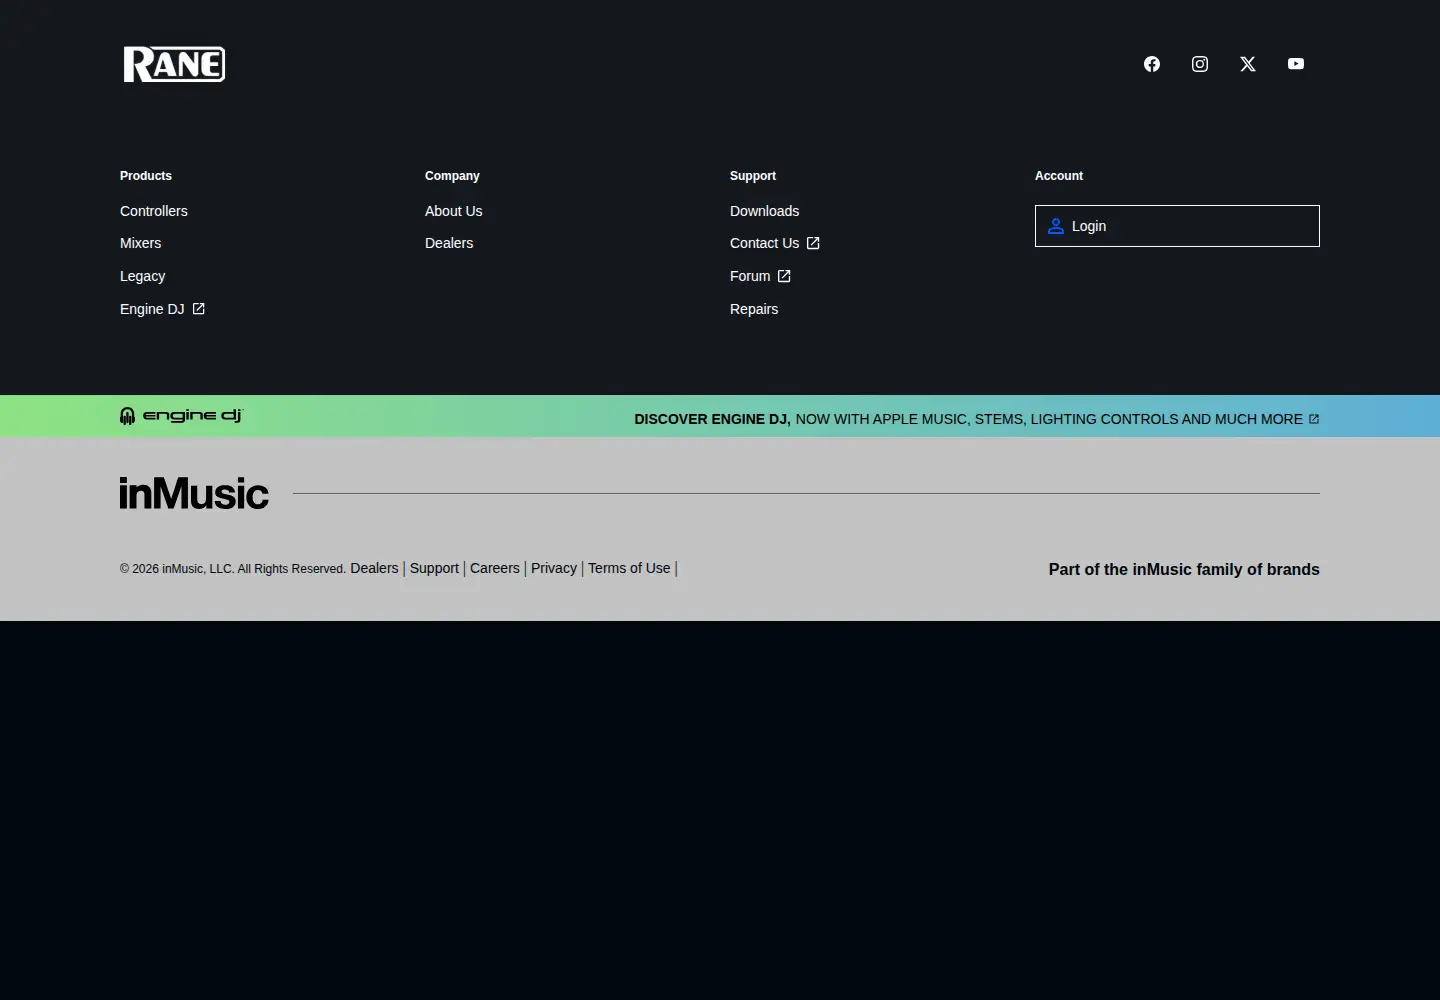Click the external-link icon beside Engine DJ
Screen dimensions: 1440x1000
pos(199,309)
